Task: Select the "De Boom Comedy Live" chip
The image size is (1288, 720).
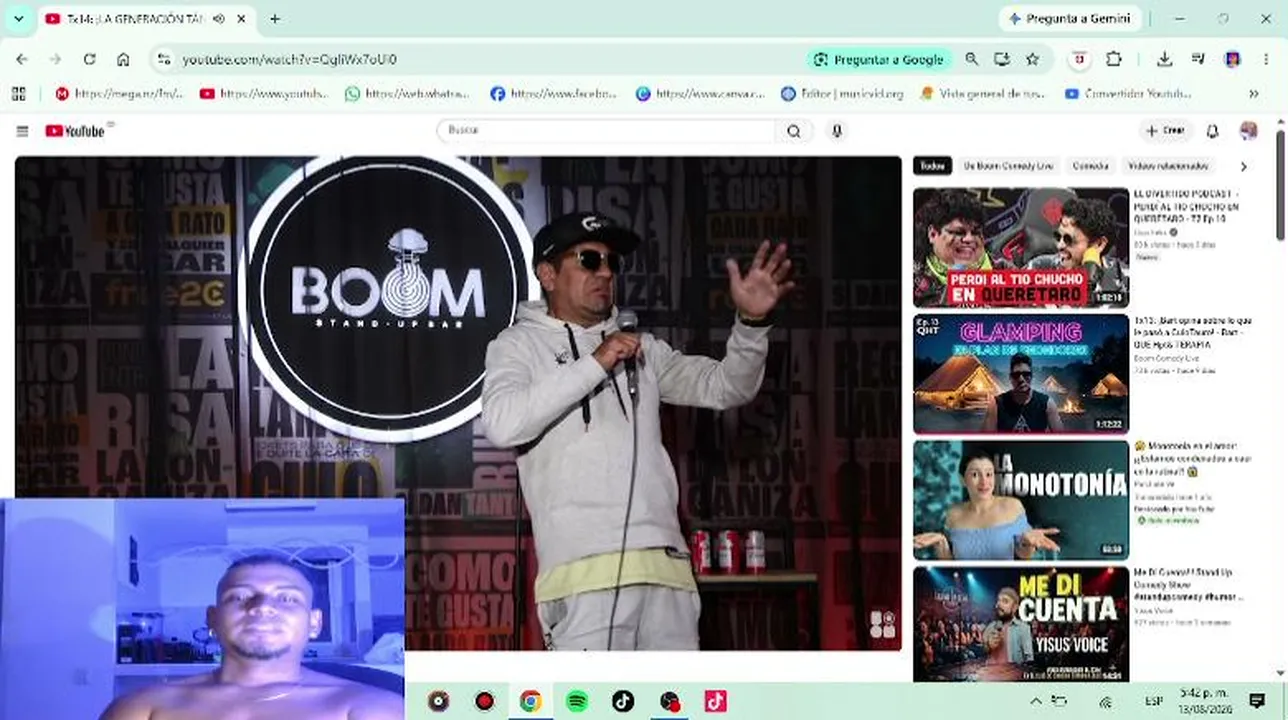Action: pyautogui.click(x=1007, y=166)
